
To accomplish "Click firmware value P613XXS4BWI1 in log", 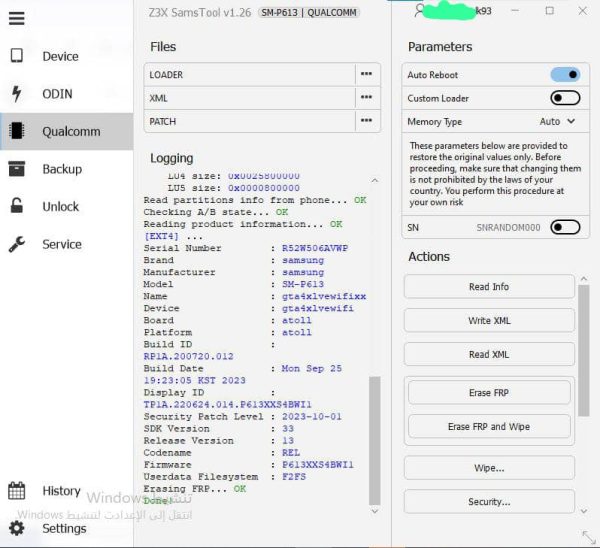I will [x=318, y=465].
